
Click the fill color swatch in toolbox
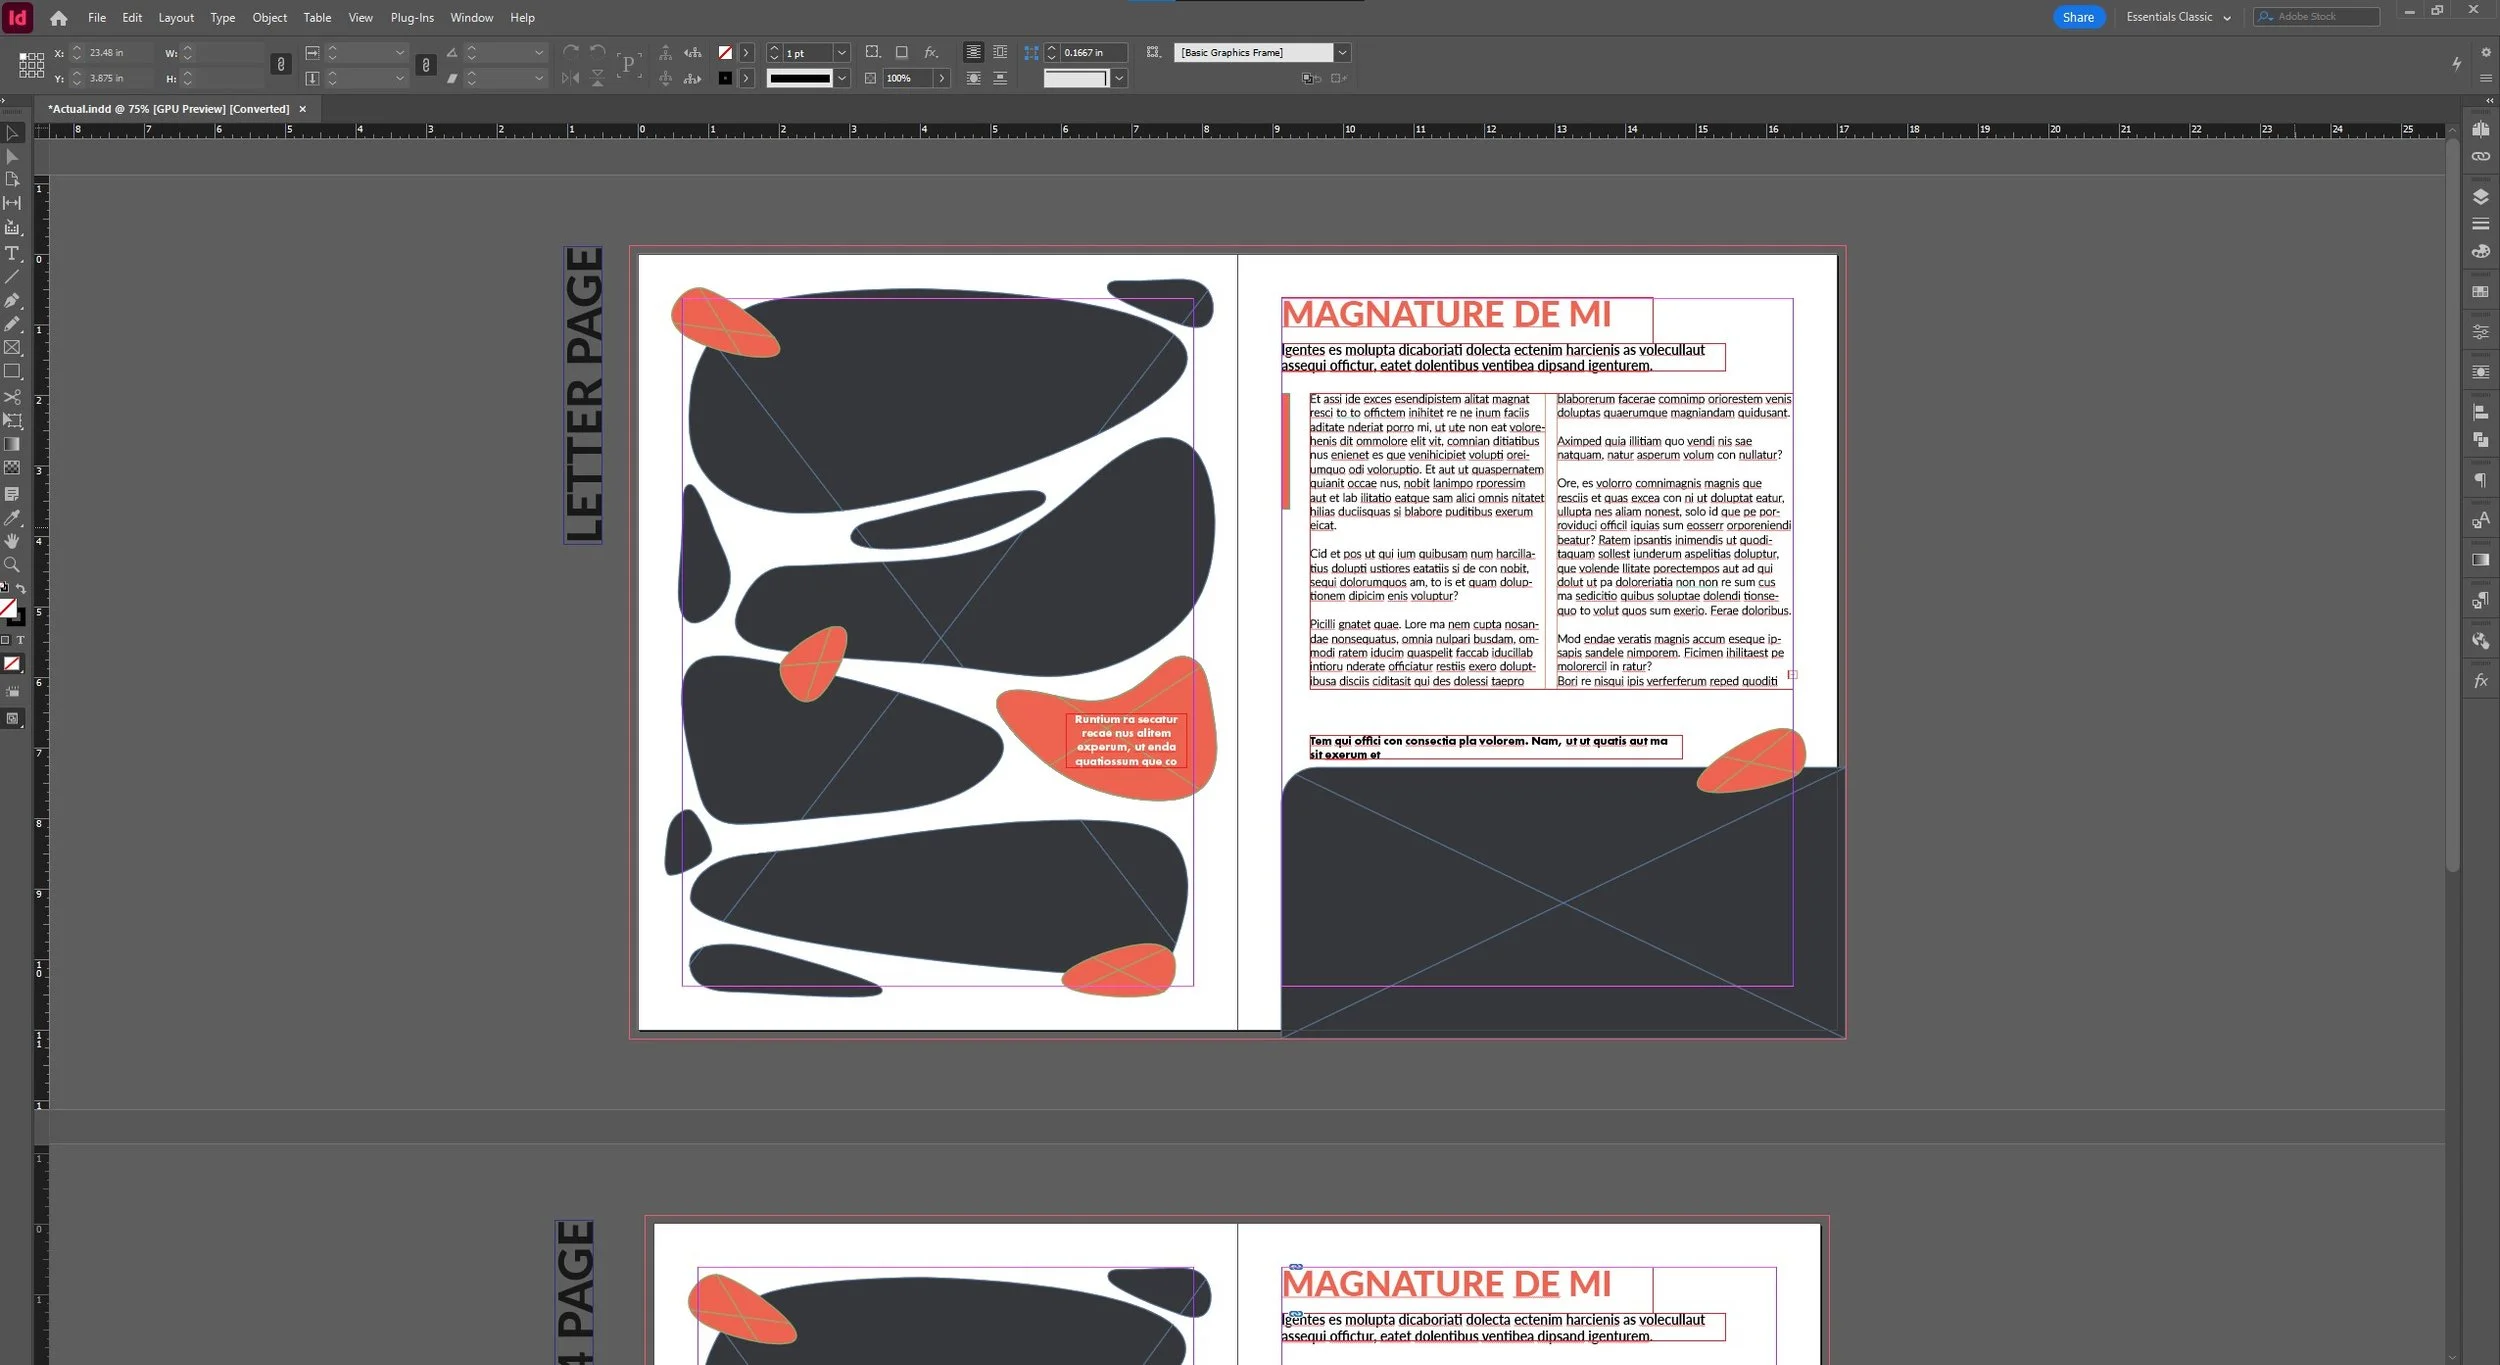pyautogui.click(x=8, y=608)
